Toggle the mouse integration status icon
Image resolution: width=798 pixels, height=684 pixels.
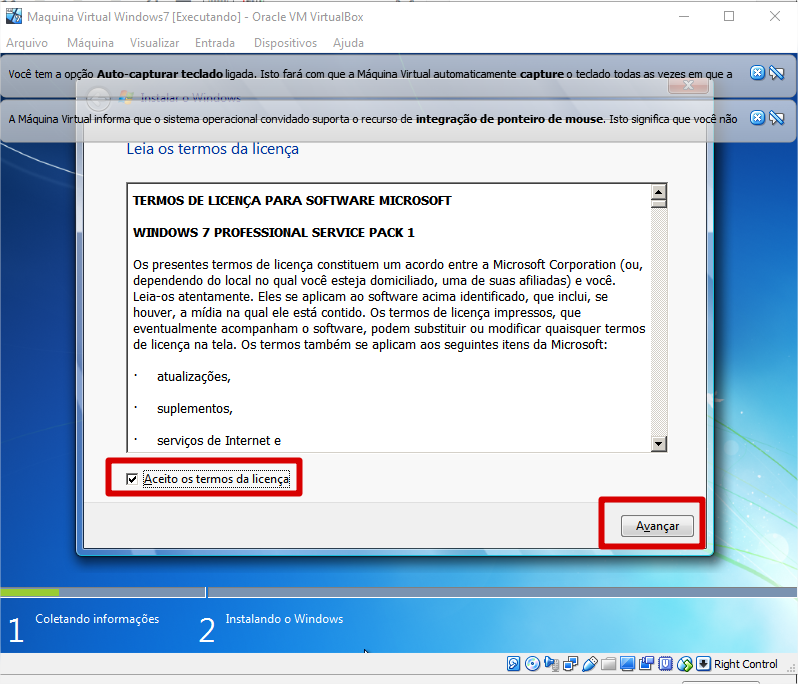pyautogui.click(x=685, y=664)
